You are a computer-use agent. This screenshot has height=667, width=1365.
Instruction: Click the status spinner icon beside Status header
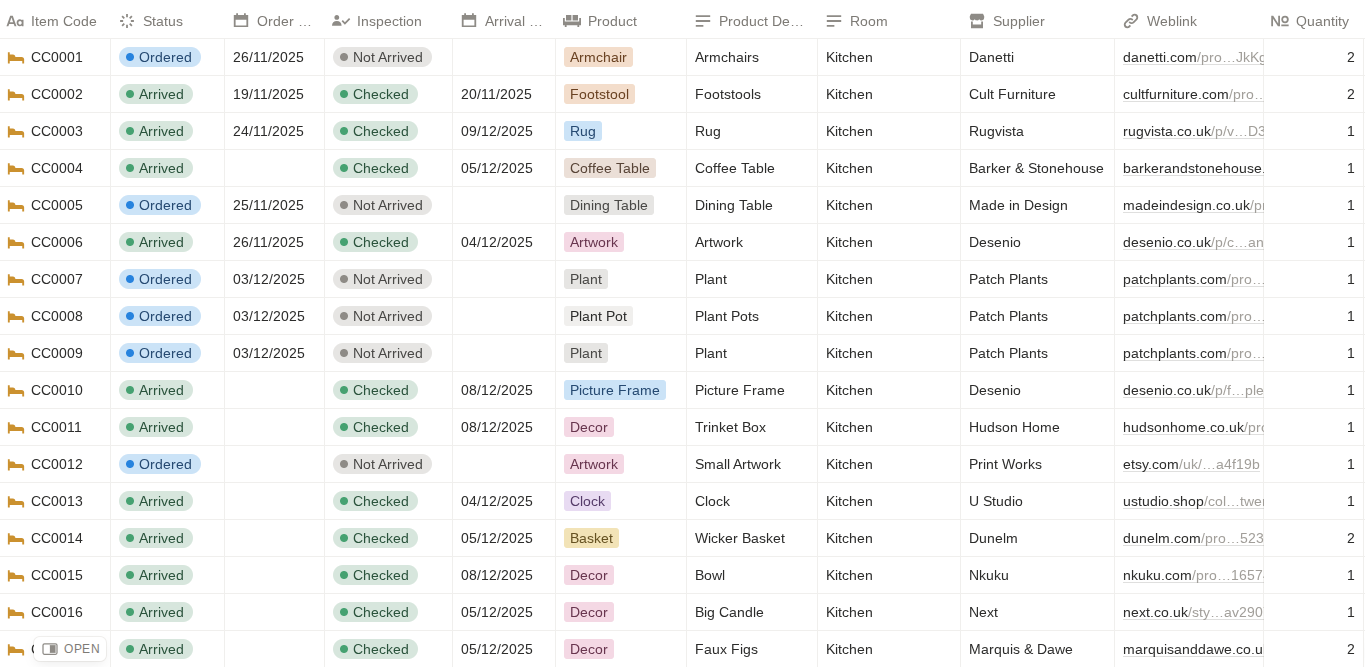pos(126,20)
